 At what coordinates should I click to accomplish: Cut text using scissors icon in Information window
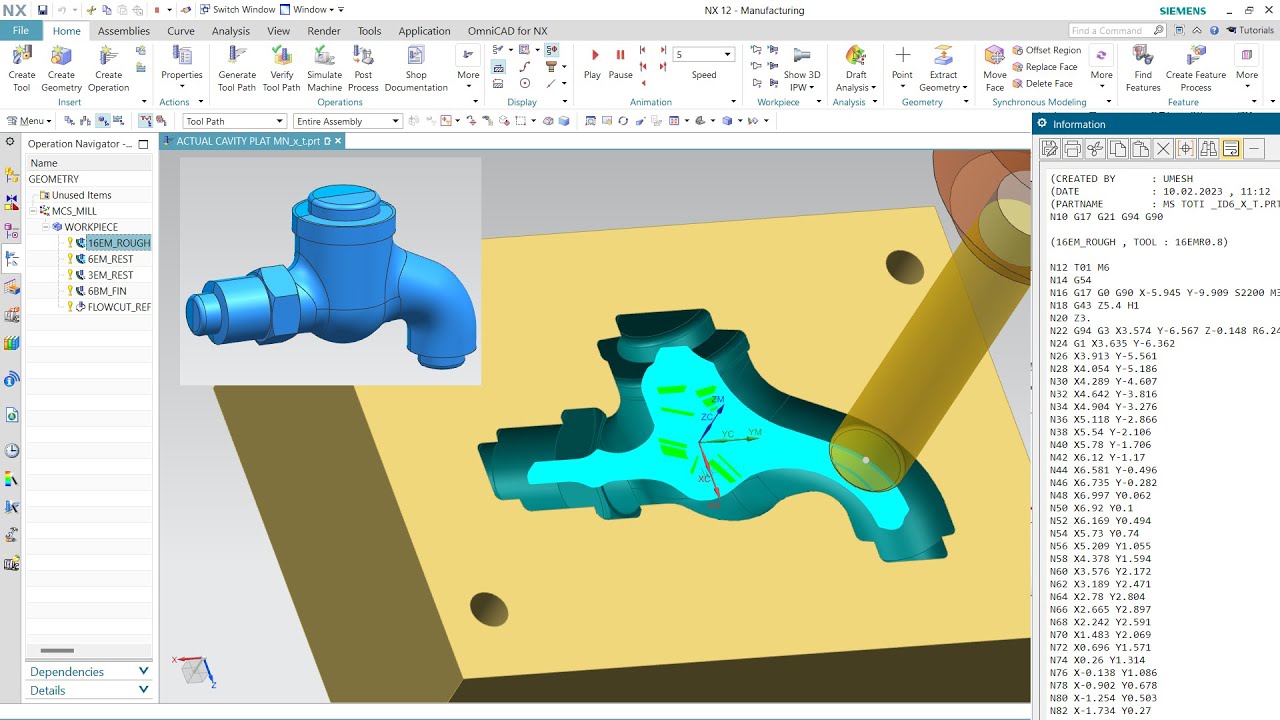1095,149
